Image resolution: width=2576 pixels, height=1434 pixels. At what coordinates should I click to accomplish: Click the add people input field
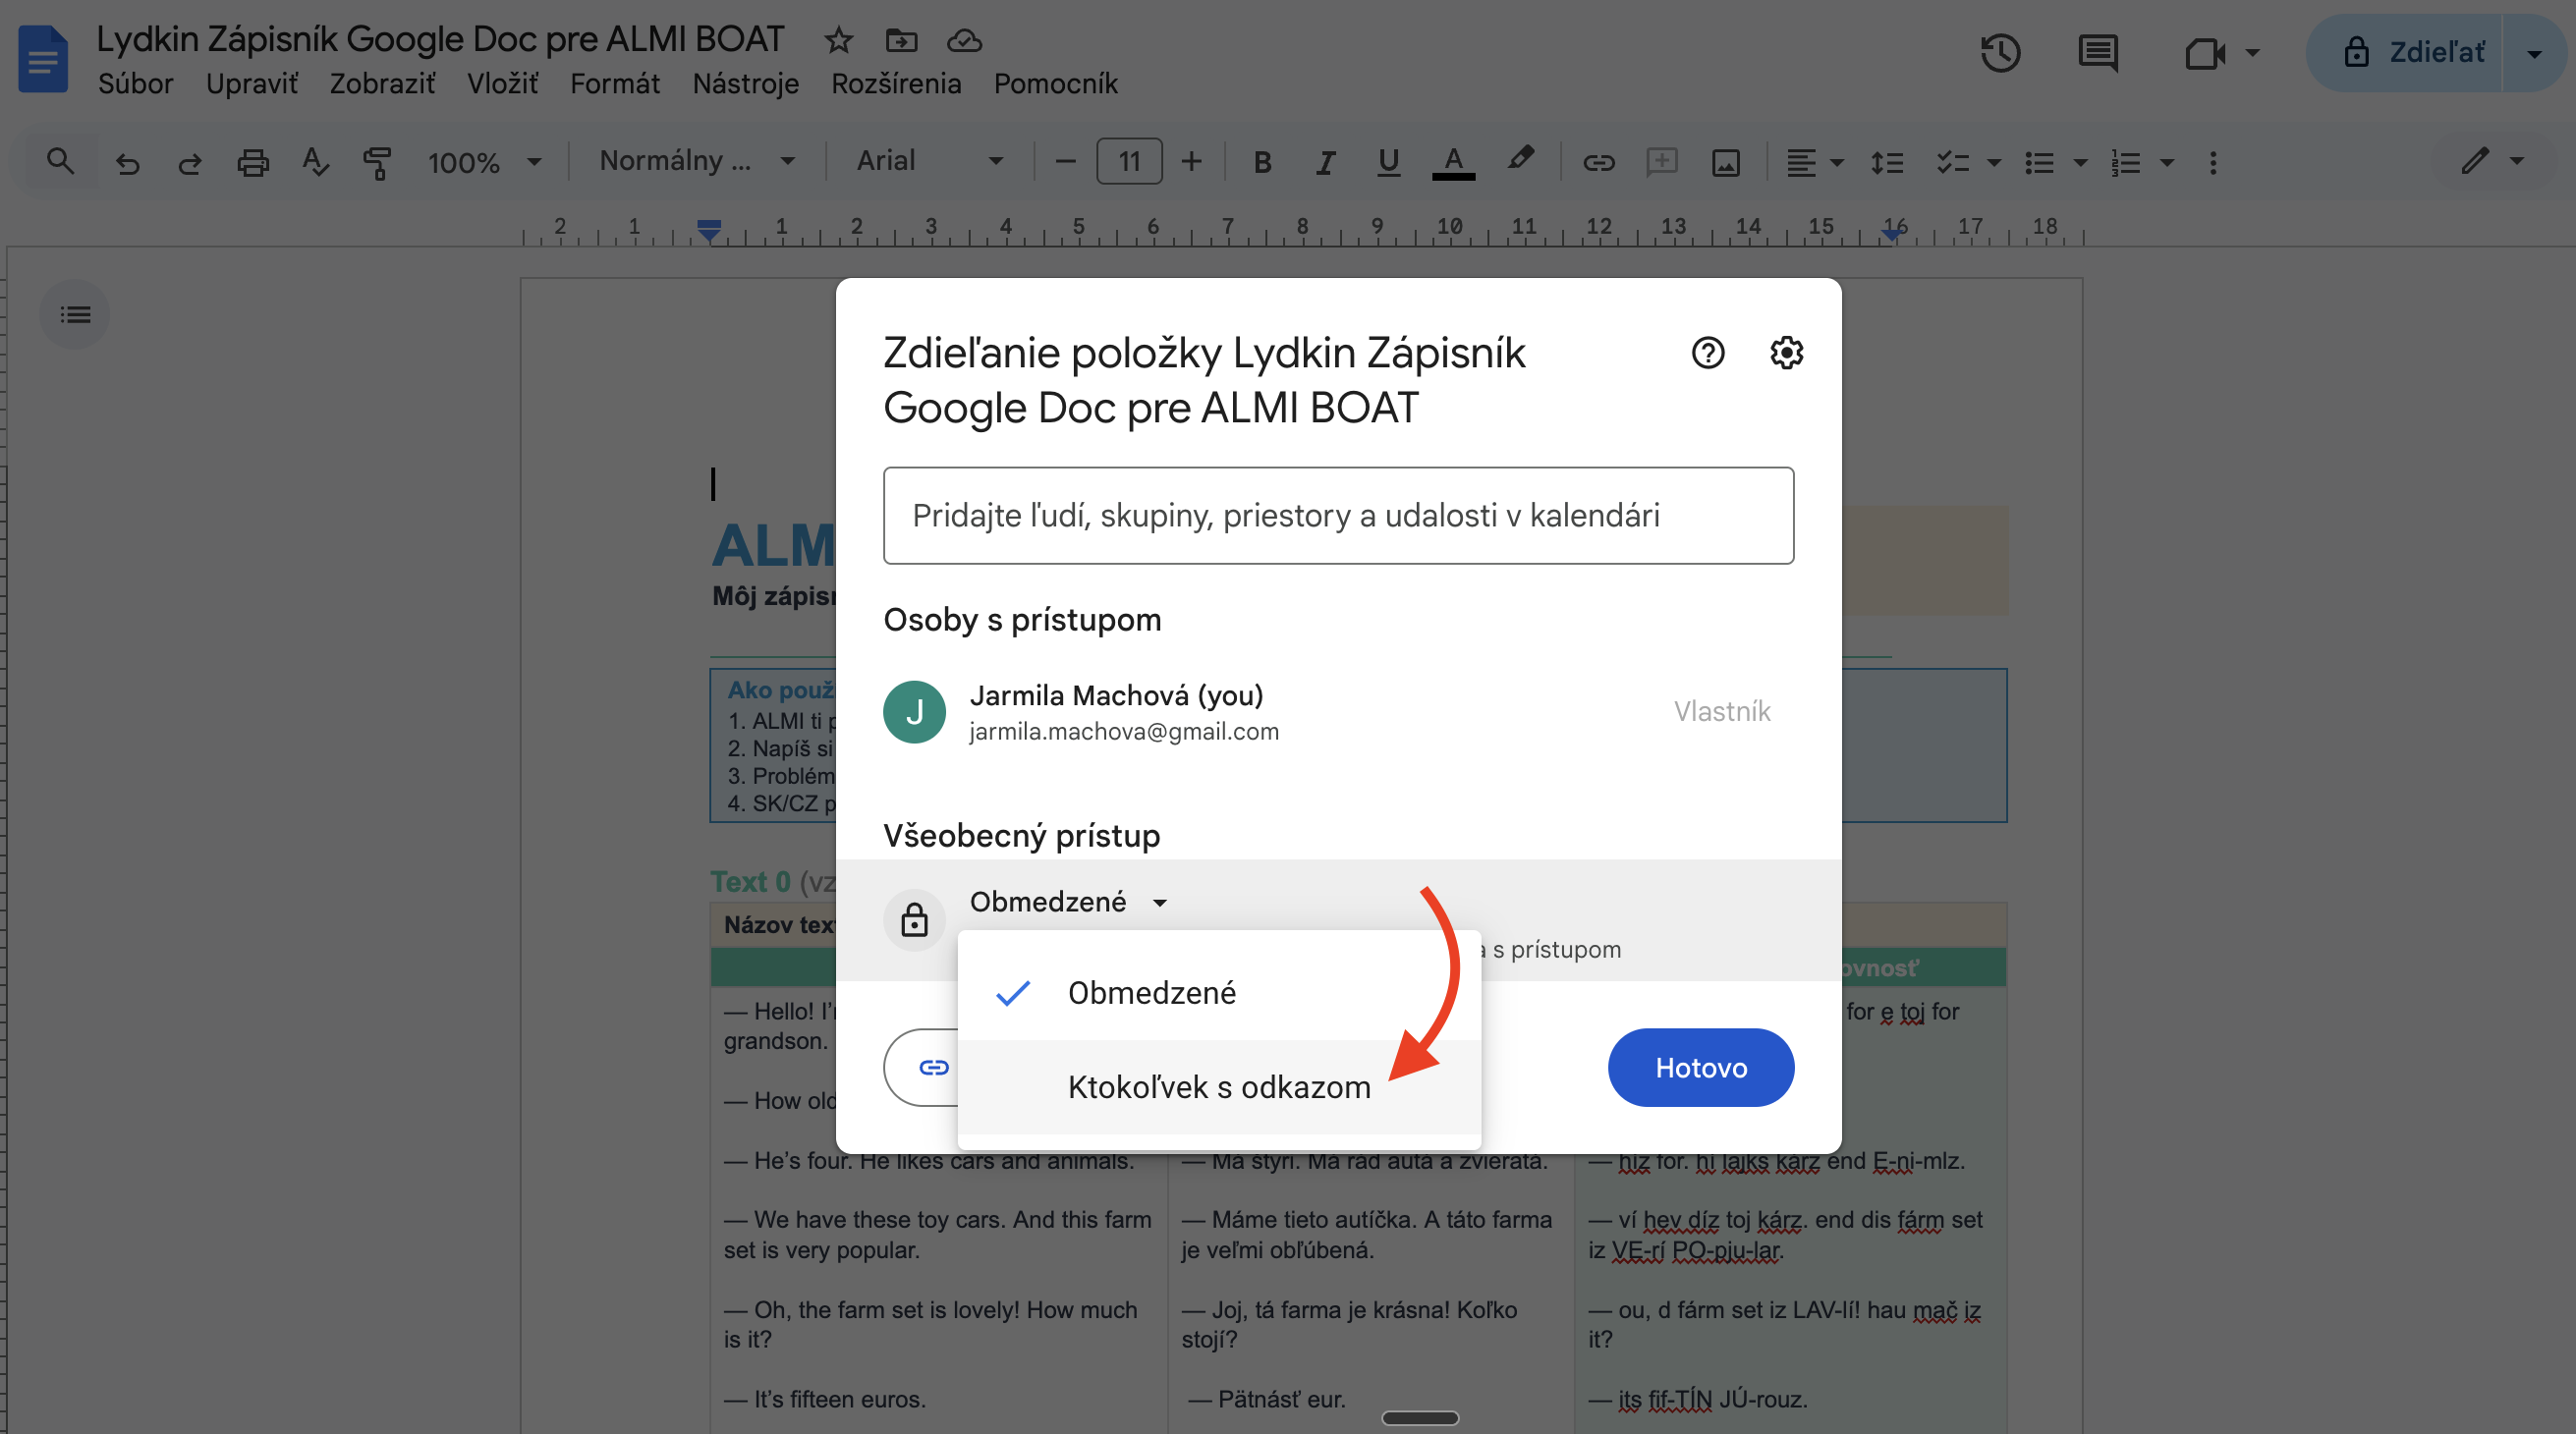click(1338, 515)
